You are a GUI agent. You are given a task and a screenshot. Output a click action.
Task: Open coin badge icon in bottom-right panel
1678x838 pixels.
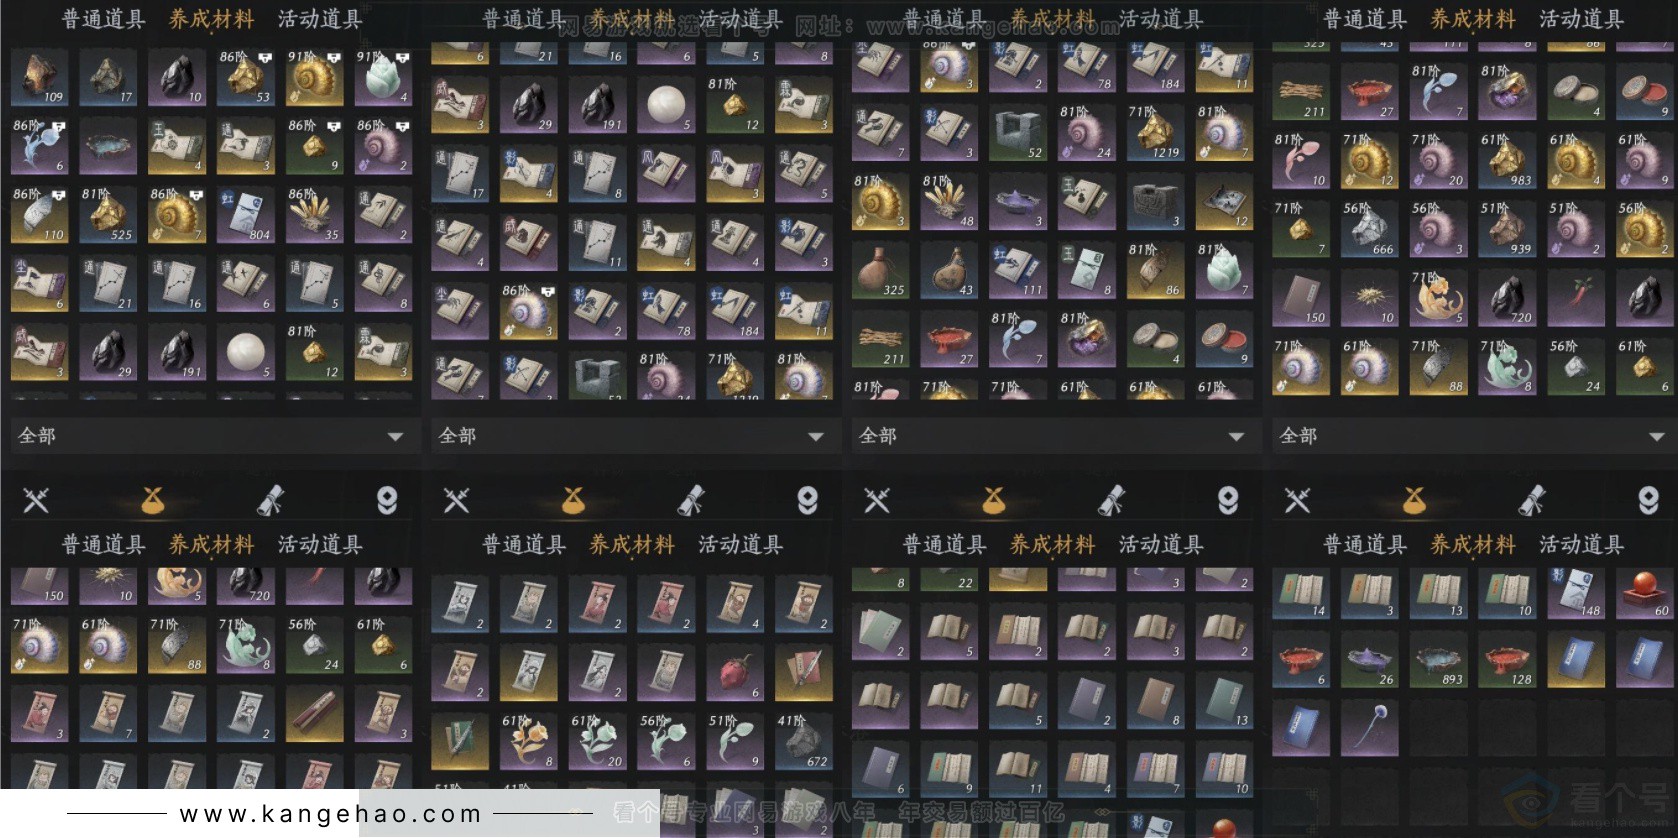1648,500
